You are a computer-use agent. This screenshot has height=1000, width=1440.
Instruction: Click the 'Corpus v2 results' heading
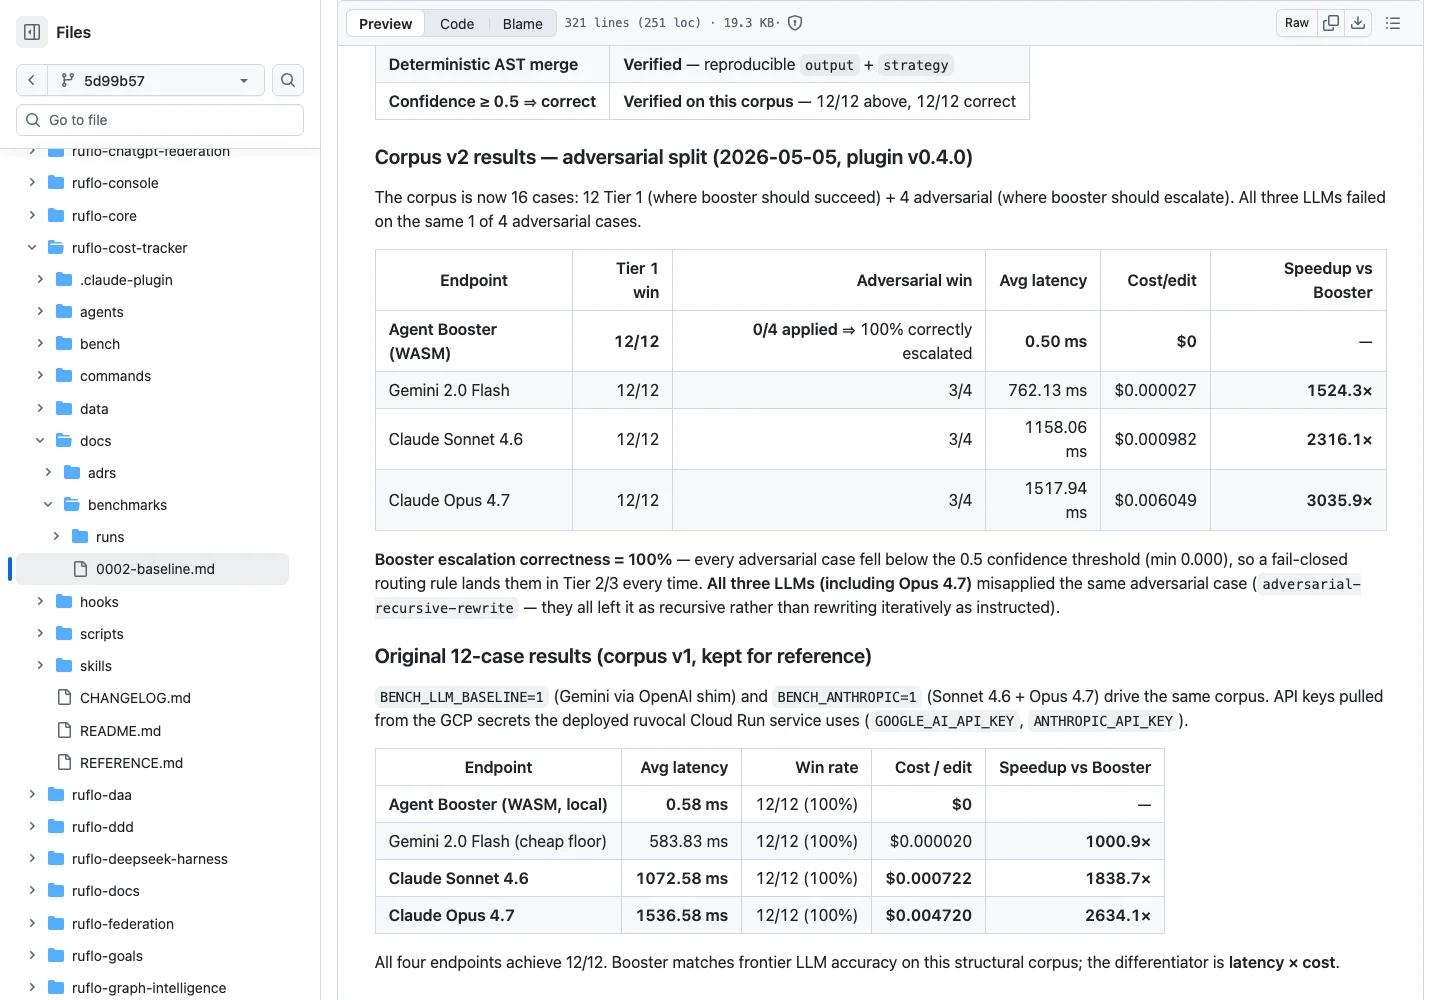pos(673,157)
